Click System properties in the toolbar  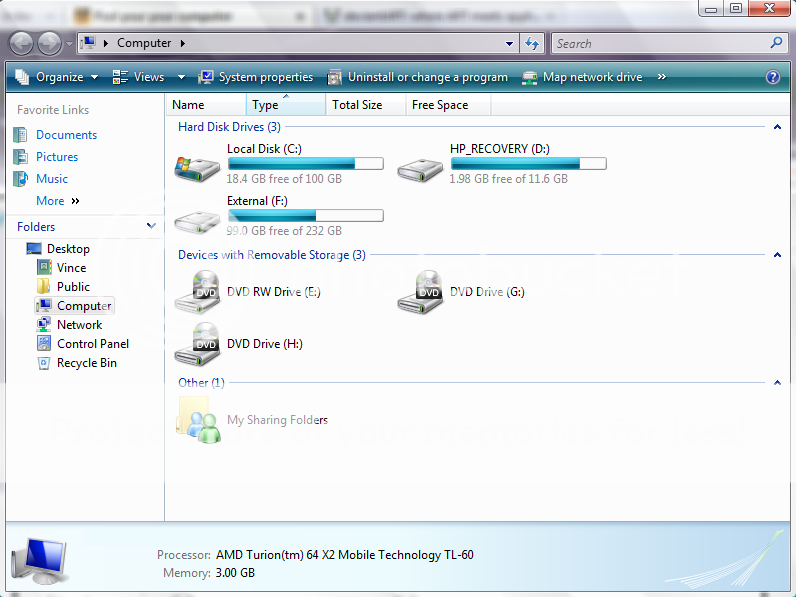(256, 77)
